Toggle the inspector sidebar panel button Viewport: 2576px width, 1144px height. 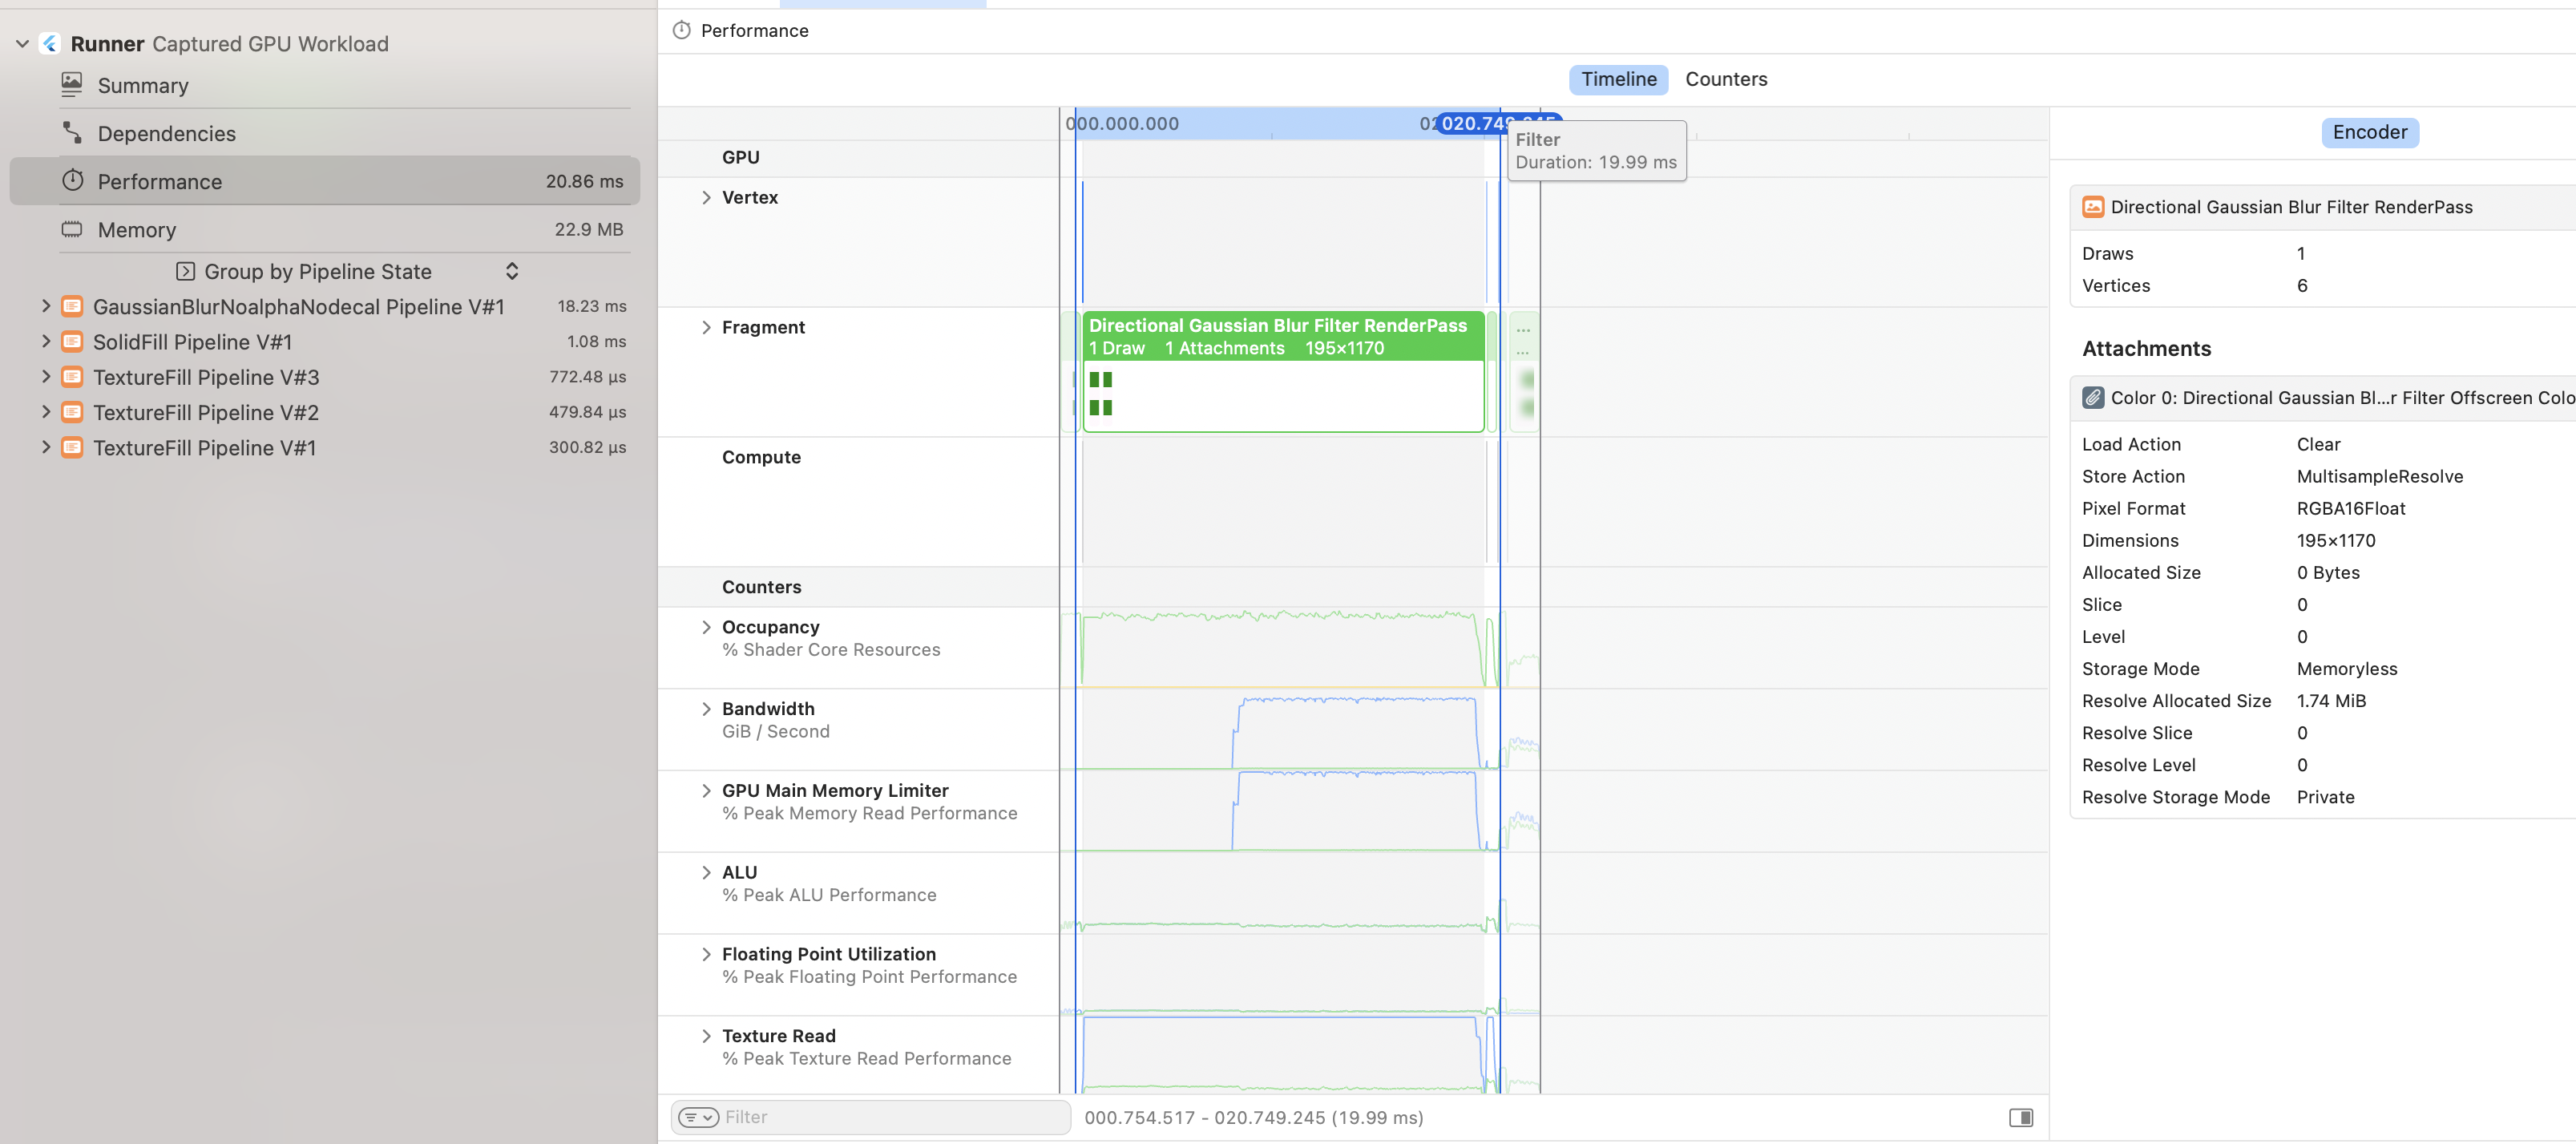[x=2020, y=1117]
